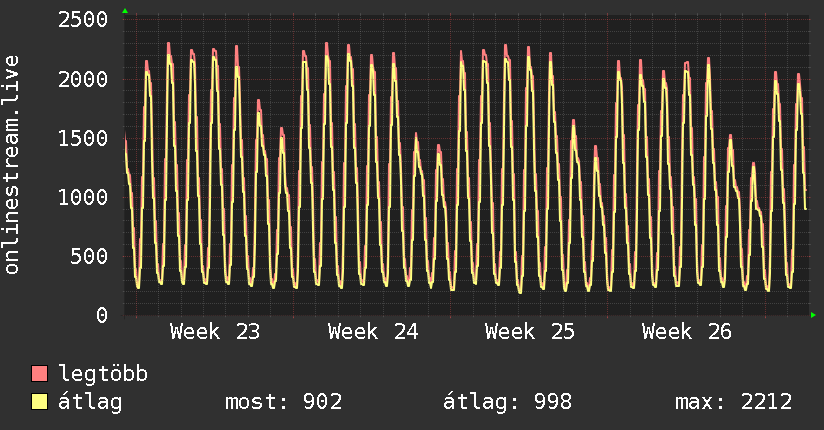824x430 pixels.
Task: Click the yellow átlag legend swatch
Action: [39, 401]
